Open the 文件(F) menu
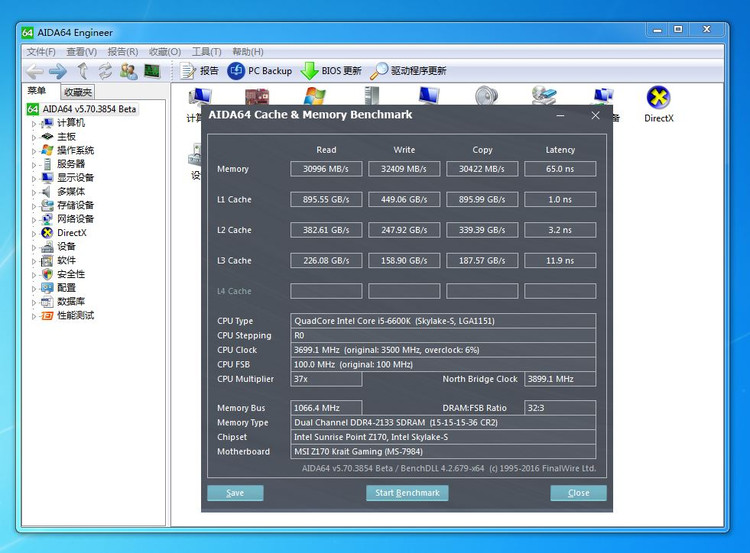Image resolution: width=750 pixels, height=553 pixels. [x=41, y=52]
